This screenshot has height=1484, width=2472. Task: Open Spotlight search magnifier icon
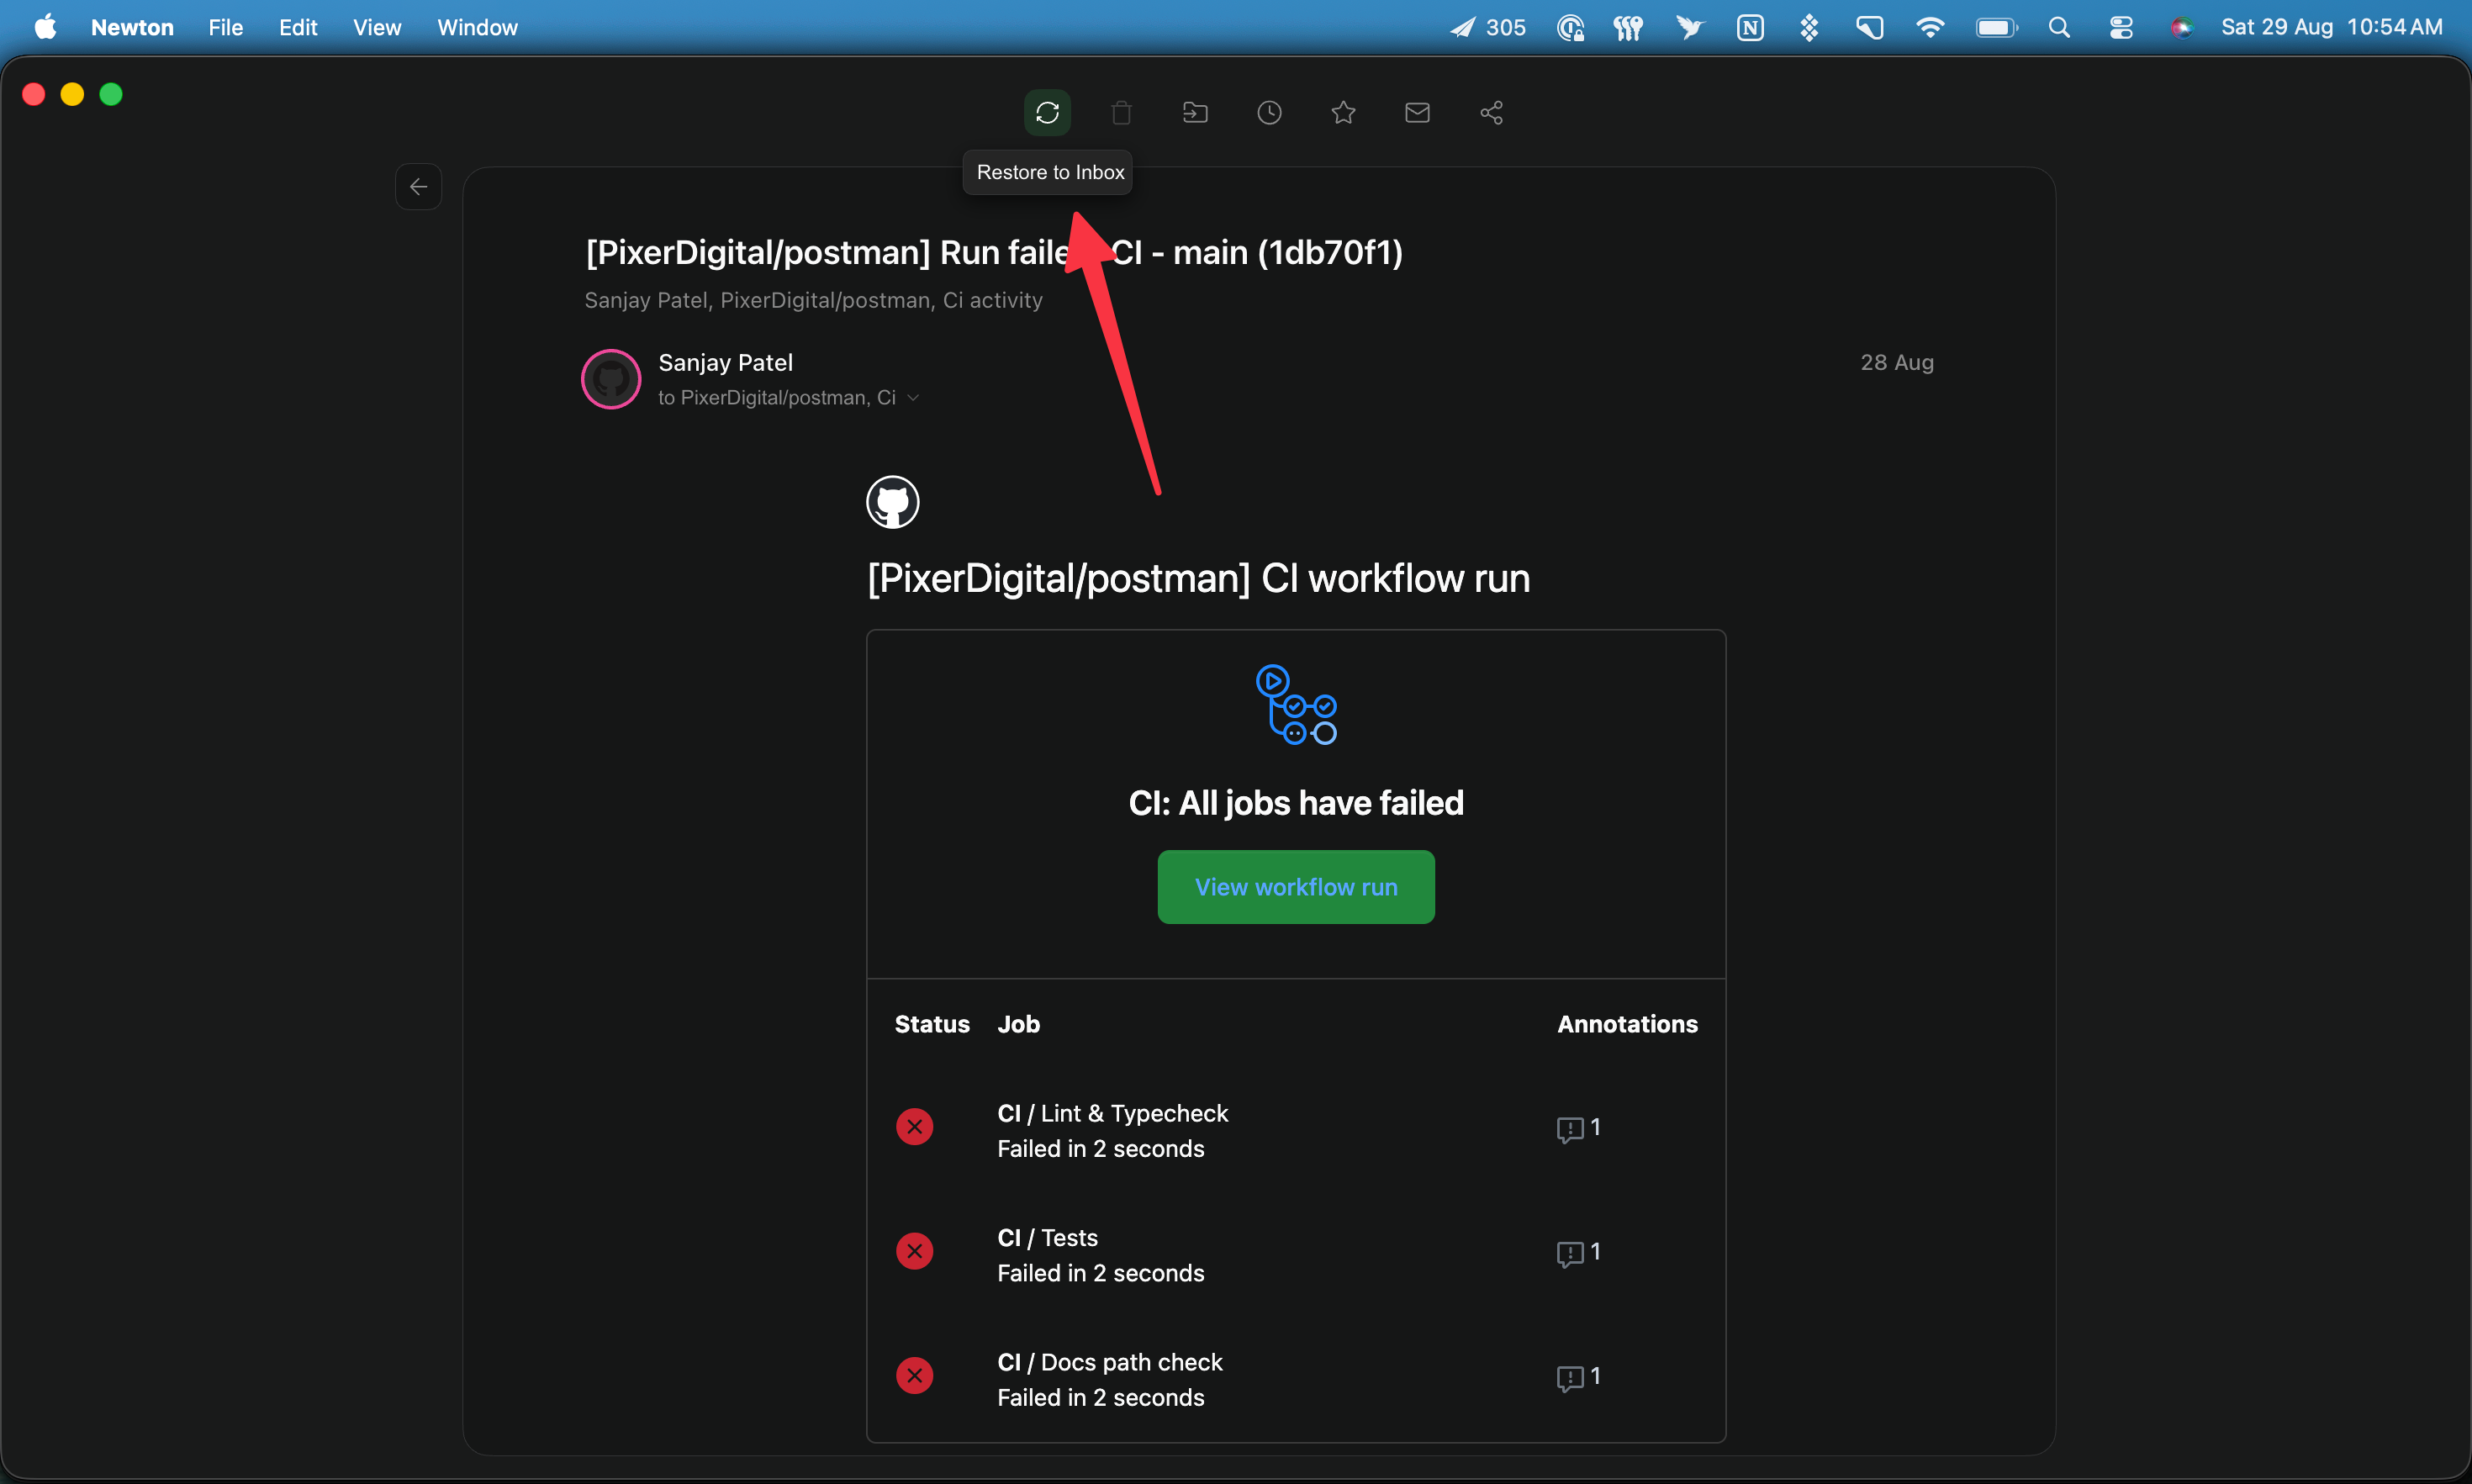pos(2059,27)
